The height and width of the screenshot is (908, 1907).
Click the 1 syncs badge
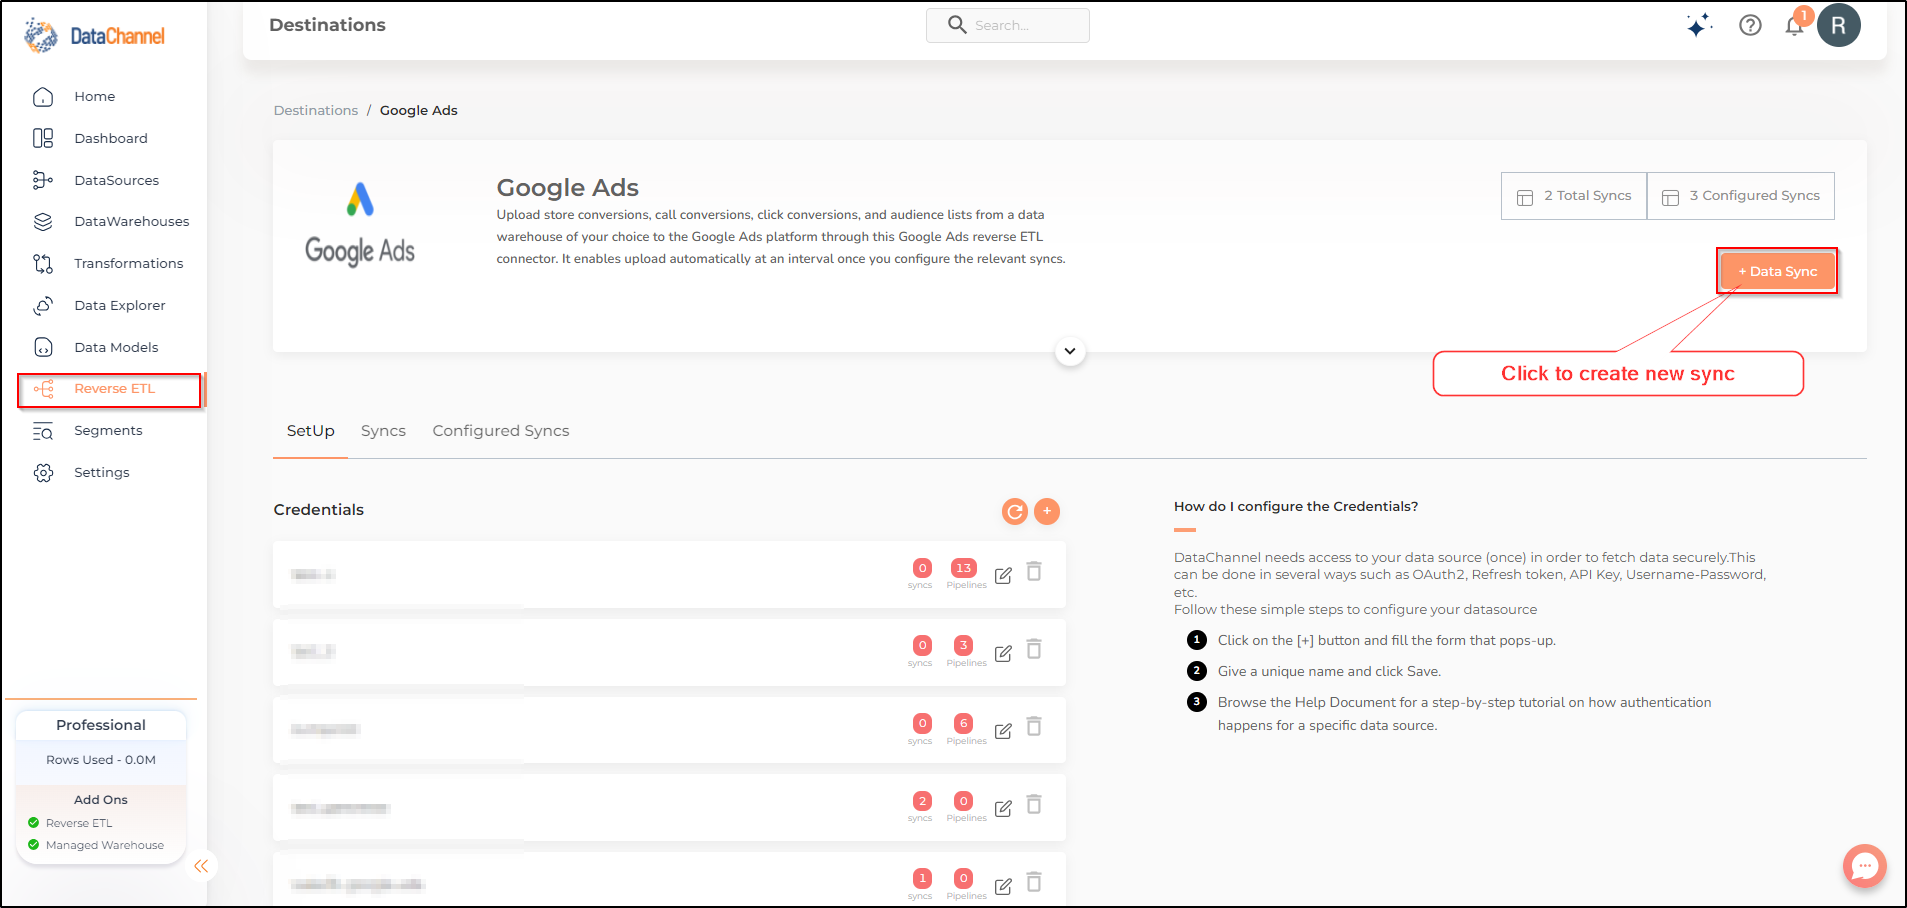[922, 878]
